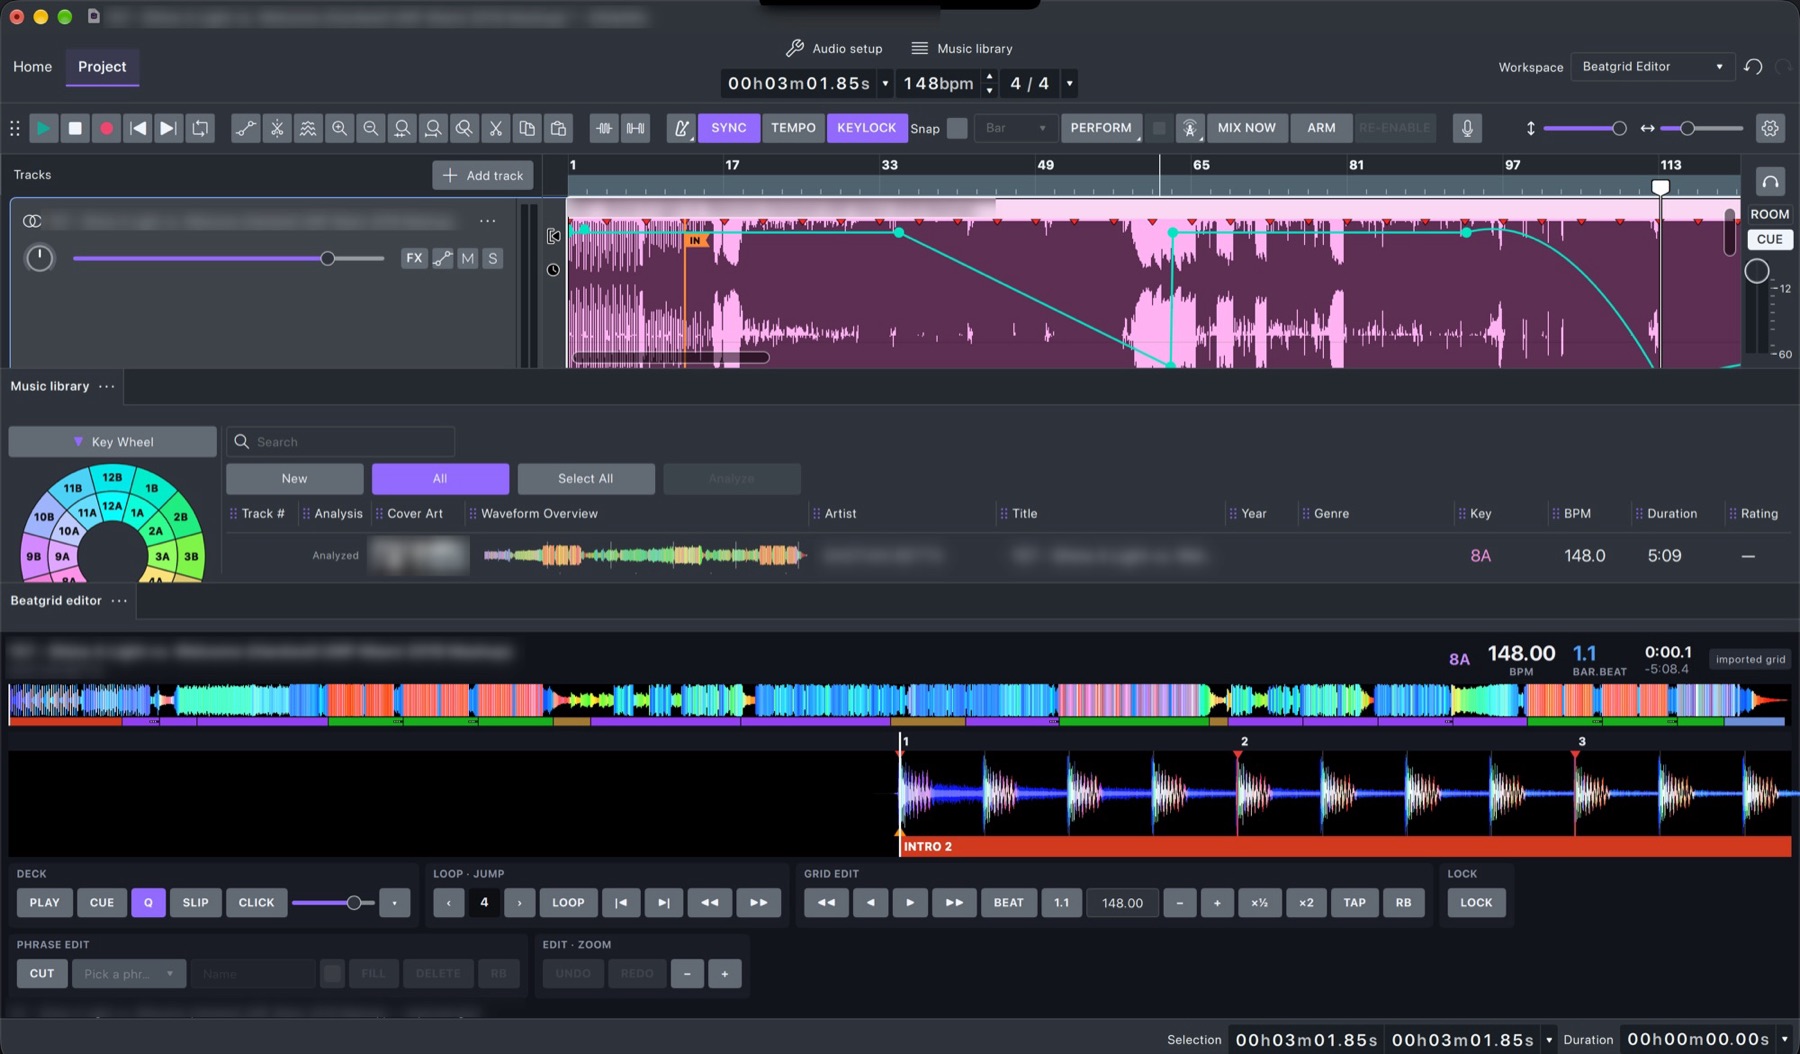Open the Music library menu item
1800x1054 pixels.
962,48
